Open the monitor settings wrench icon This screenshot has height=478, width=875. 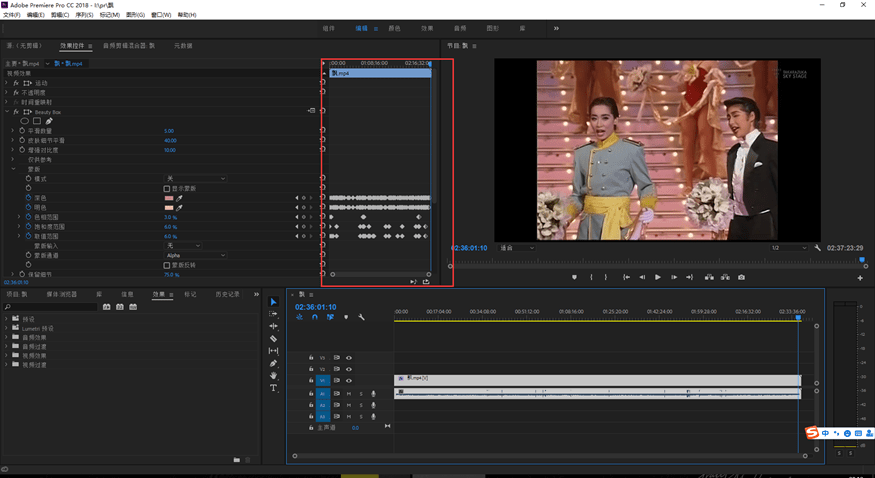[817, 247]
